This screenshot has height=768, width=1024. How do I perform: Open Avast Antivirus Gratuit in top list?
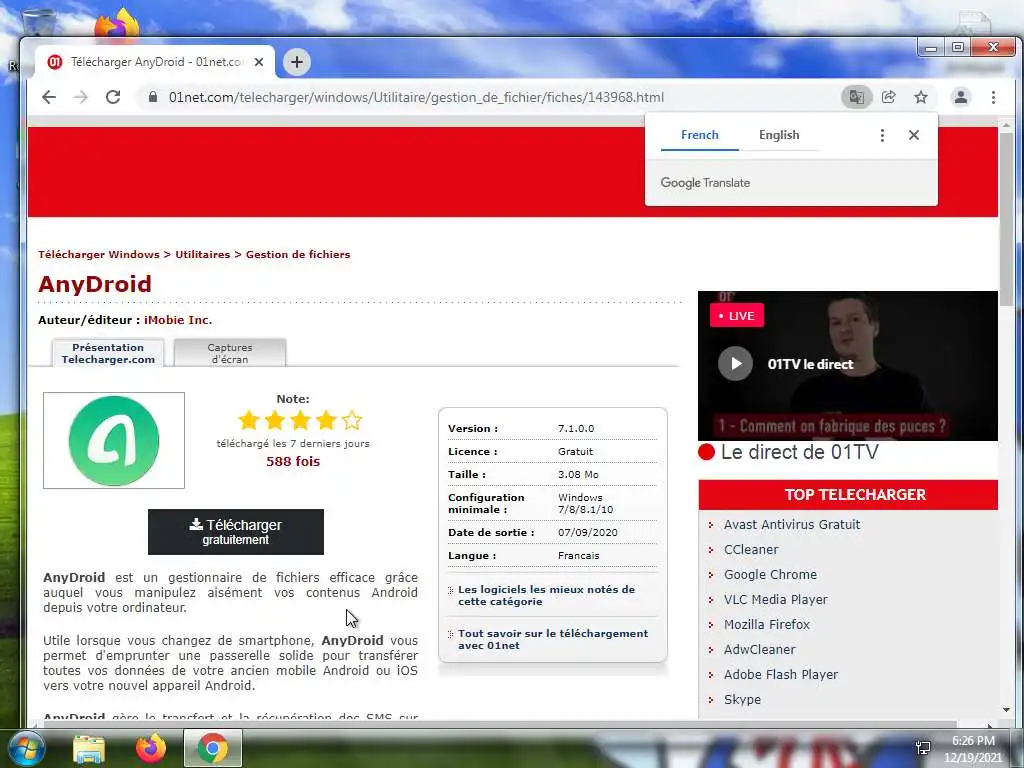click(792, 524)
